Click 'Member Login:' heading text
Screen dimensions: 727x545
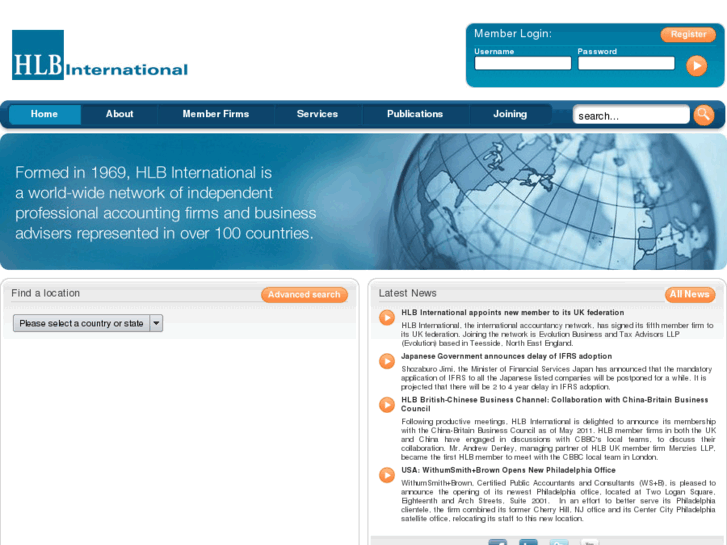click(x=513, y=33)
